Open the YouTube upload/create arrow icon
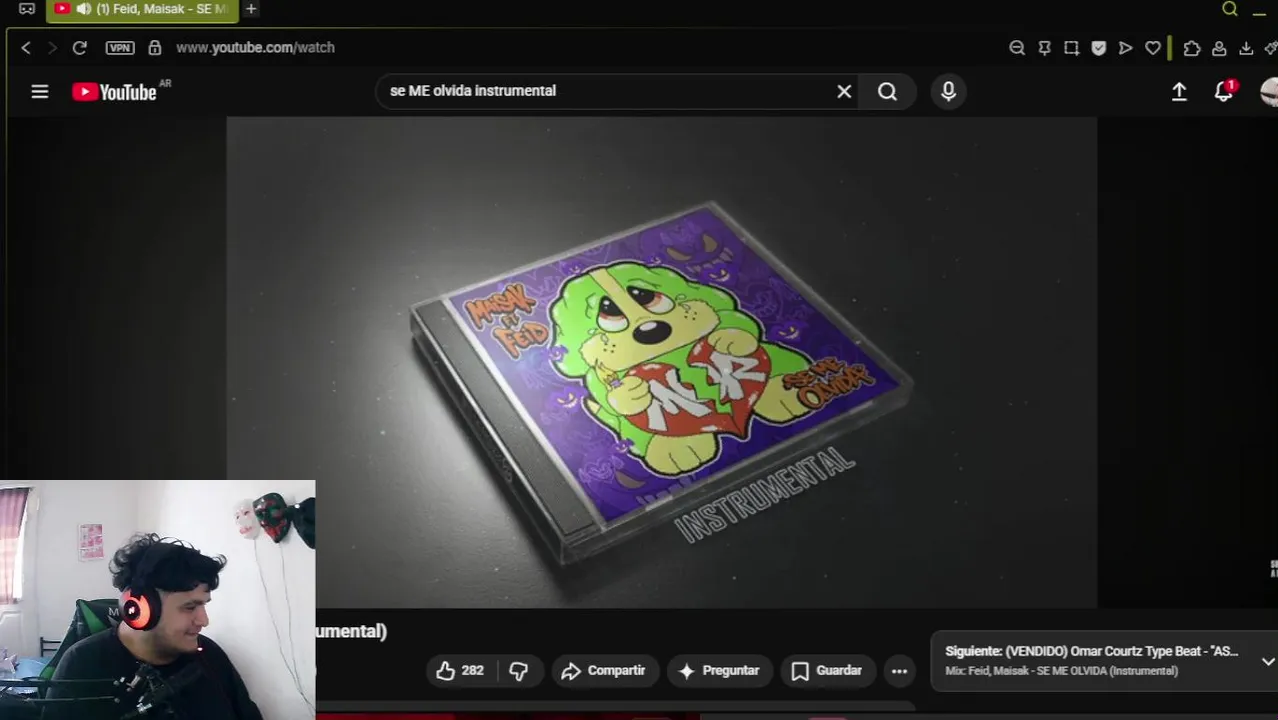This screenshot has height=720, width=1278. click(1179, 91)
